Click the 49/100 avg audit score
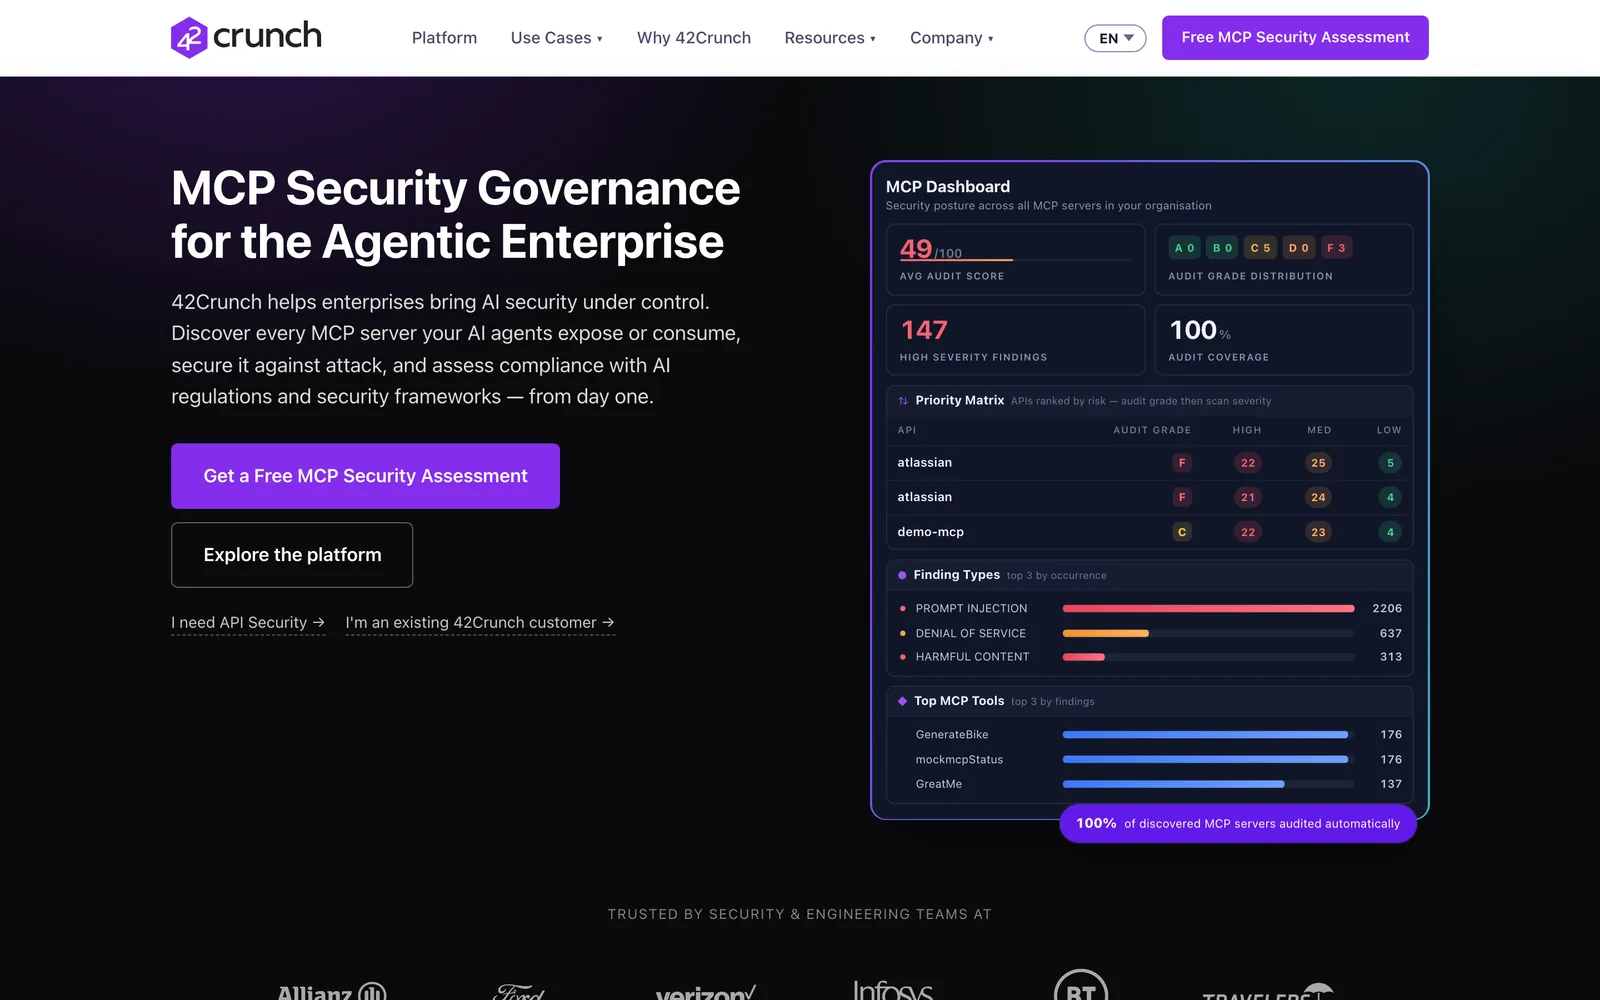1600x1000 pixels. (931, 249)
